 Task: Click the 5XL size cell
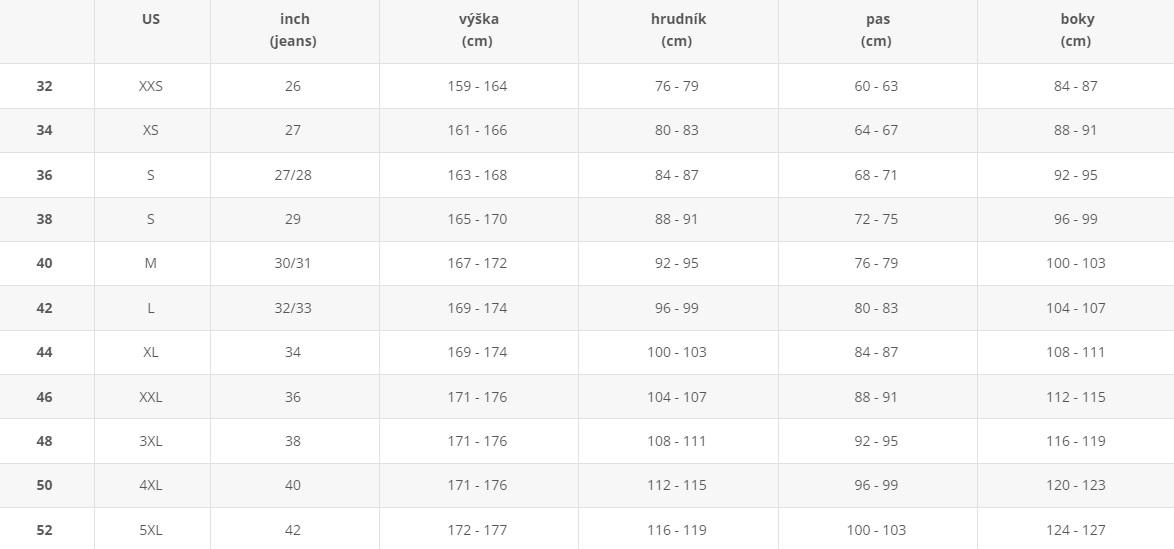click(x=150, y=530)
